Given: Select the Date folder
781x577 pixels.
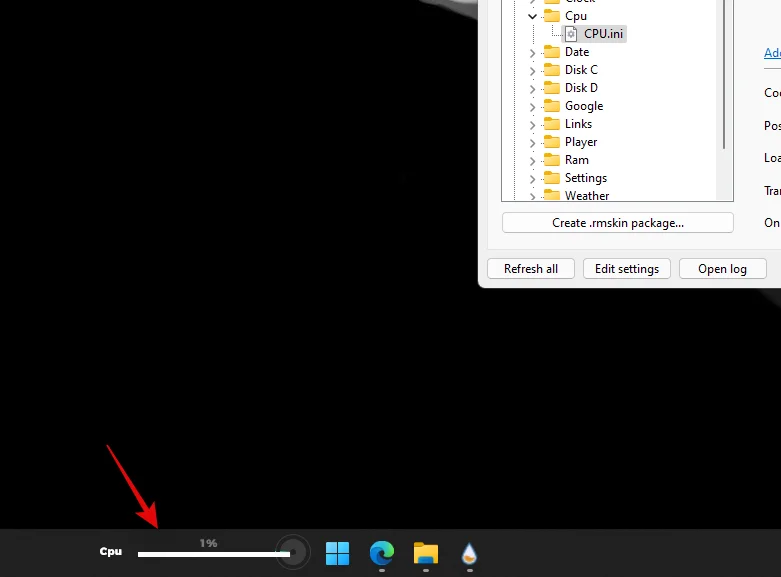Looking at the screenshot, I should point(566,52).
